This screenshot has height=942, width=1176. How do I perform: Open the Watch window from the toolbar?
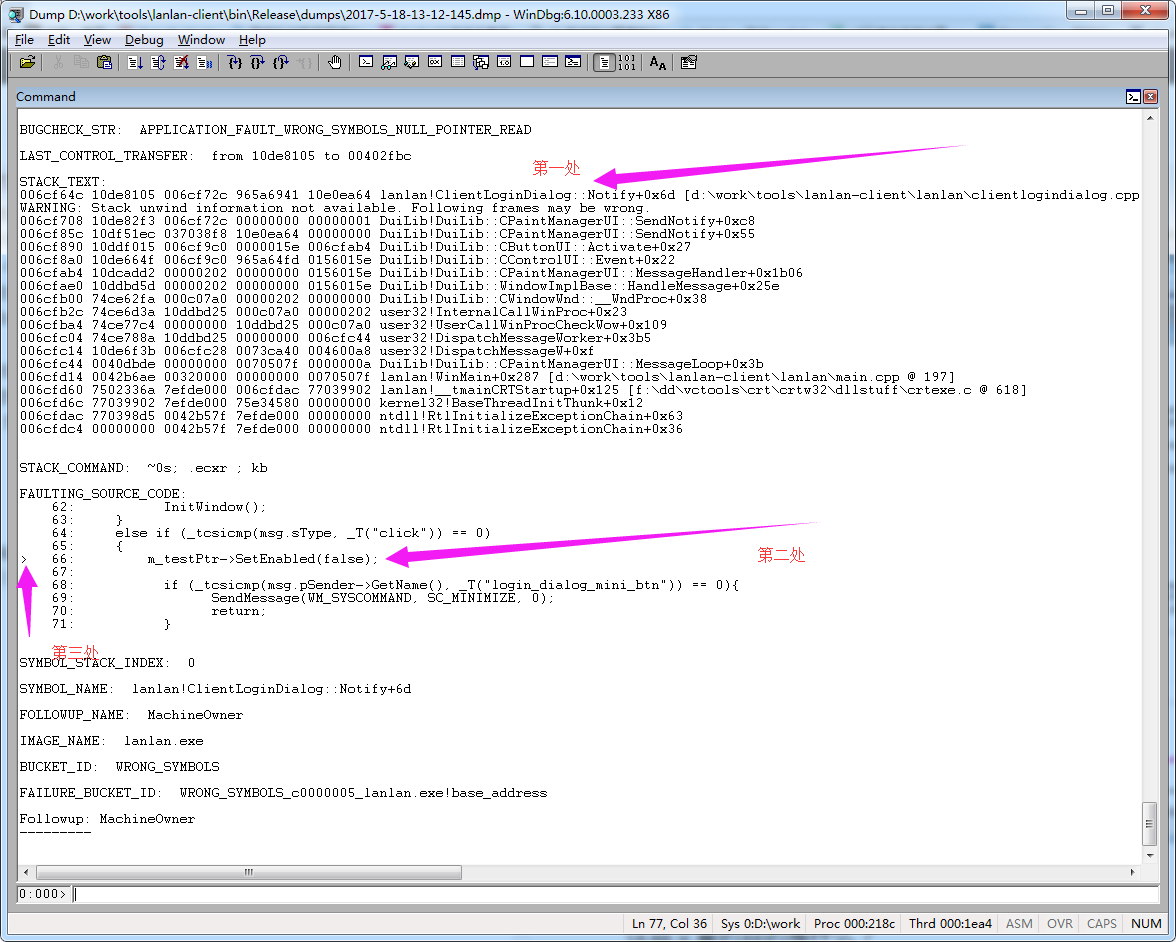coord(389,62)
